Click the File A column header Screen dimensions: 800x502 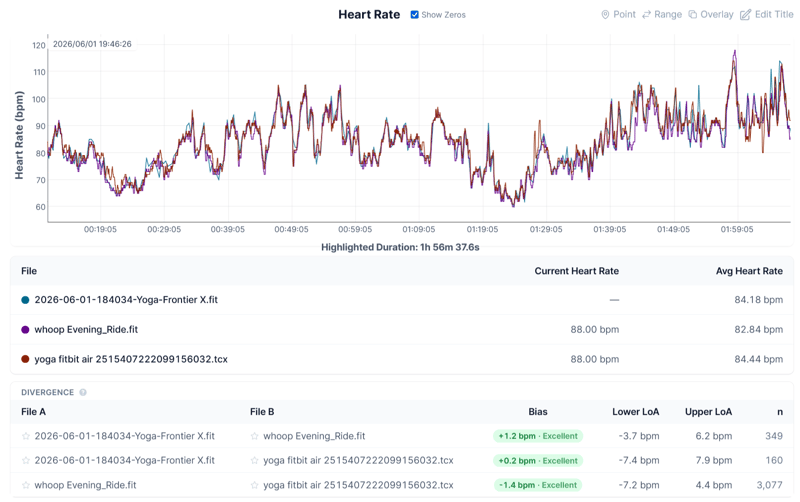pyautogui.click(x=33, y=412)
